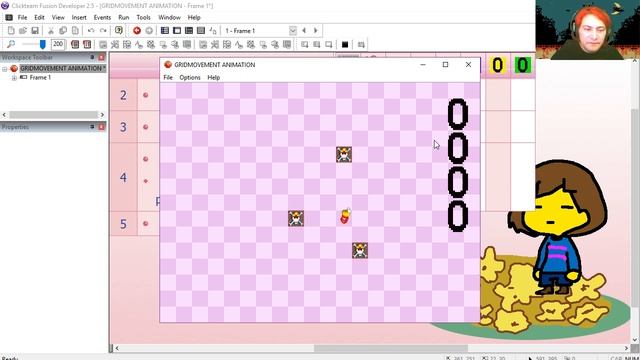This screenshot has height=360, width=640.
Task: Select event line number 3
Action: click(x=123, y=127)
